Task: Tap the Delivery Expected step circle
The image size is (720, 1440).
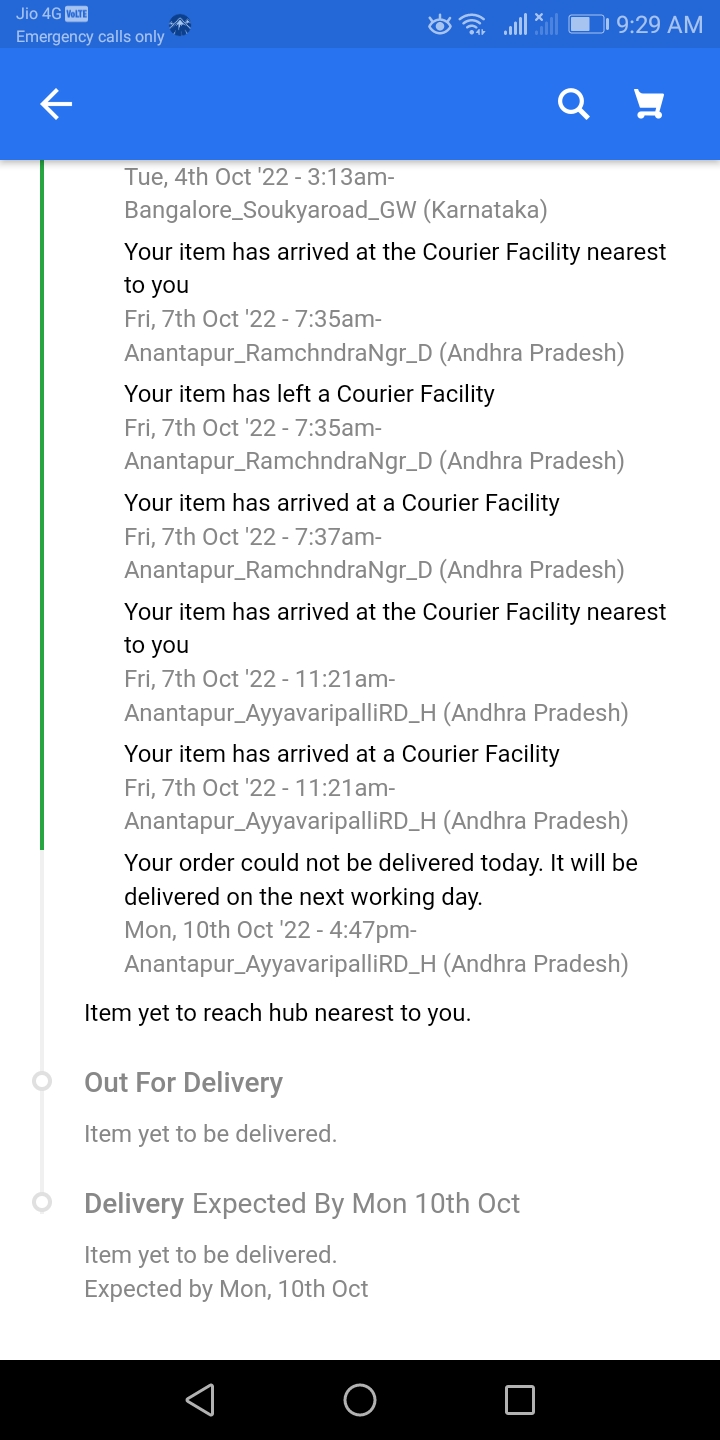Action: 42,1202
